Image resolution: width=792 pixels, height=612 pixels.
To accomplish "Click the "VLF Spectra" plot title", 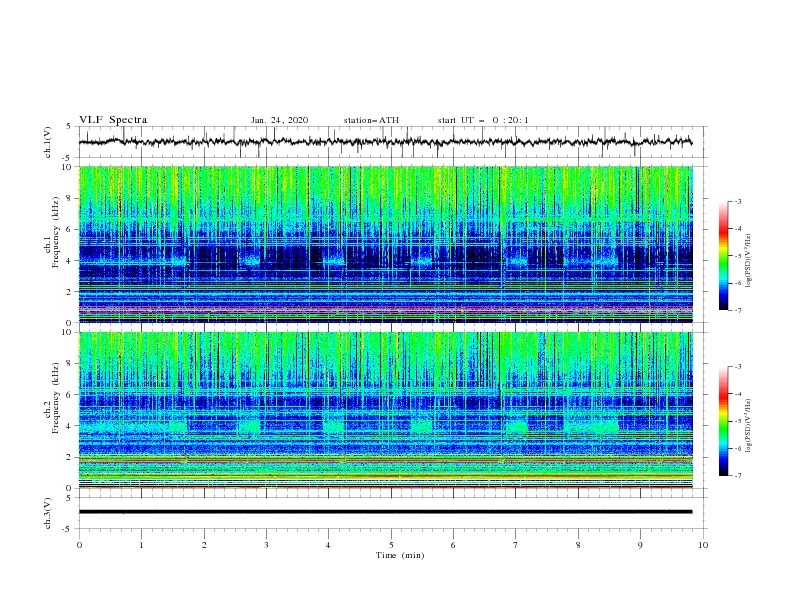I will (x=113, y=120).
